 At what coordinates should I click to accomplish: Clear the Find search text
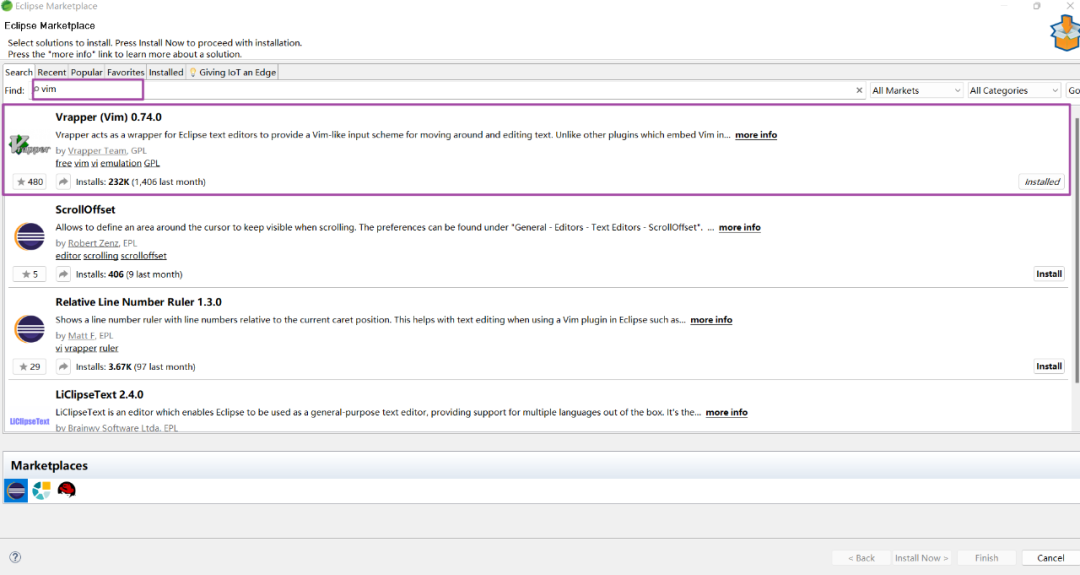pos(859,90)
